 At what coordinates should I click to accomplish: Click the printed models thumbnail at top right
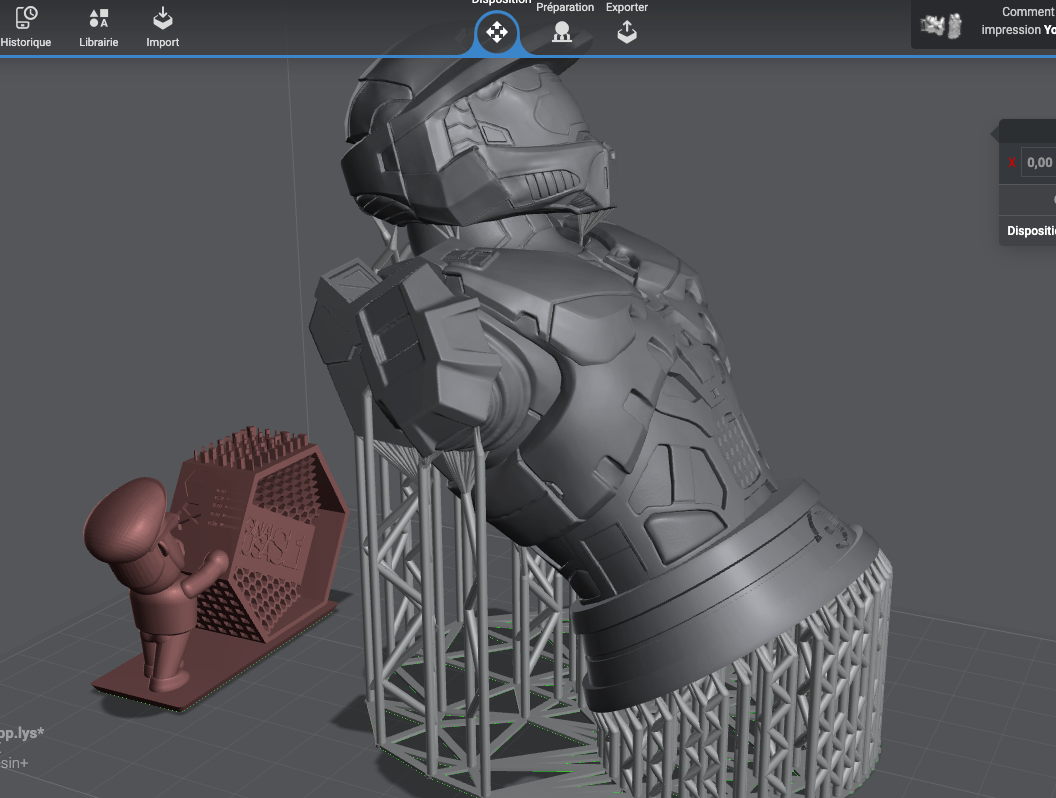(941, 25)
